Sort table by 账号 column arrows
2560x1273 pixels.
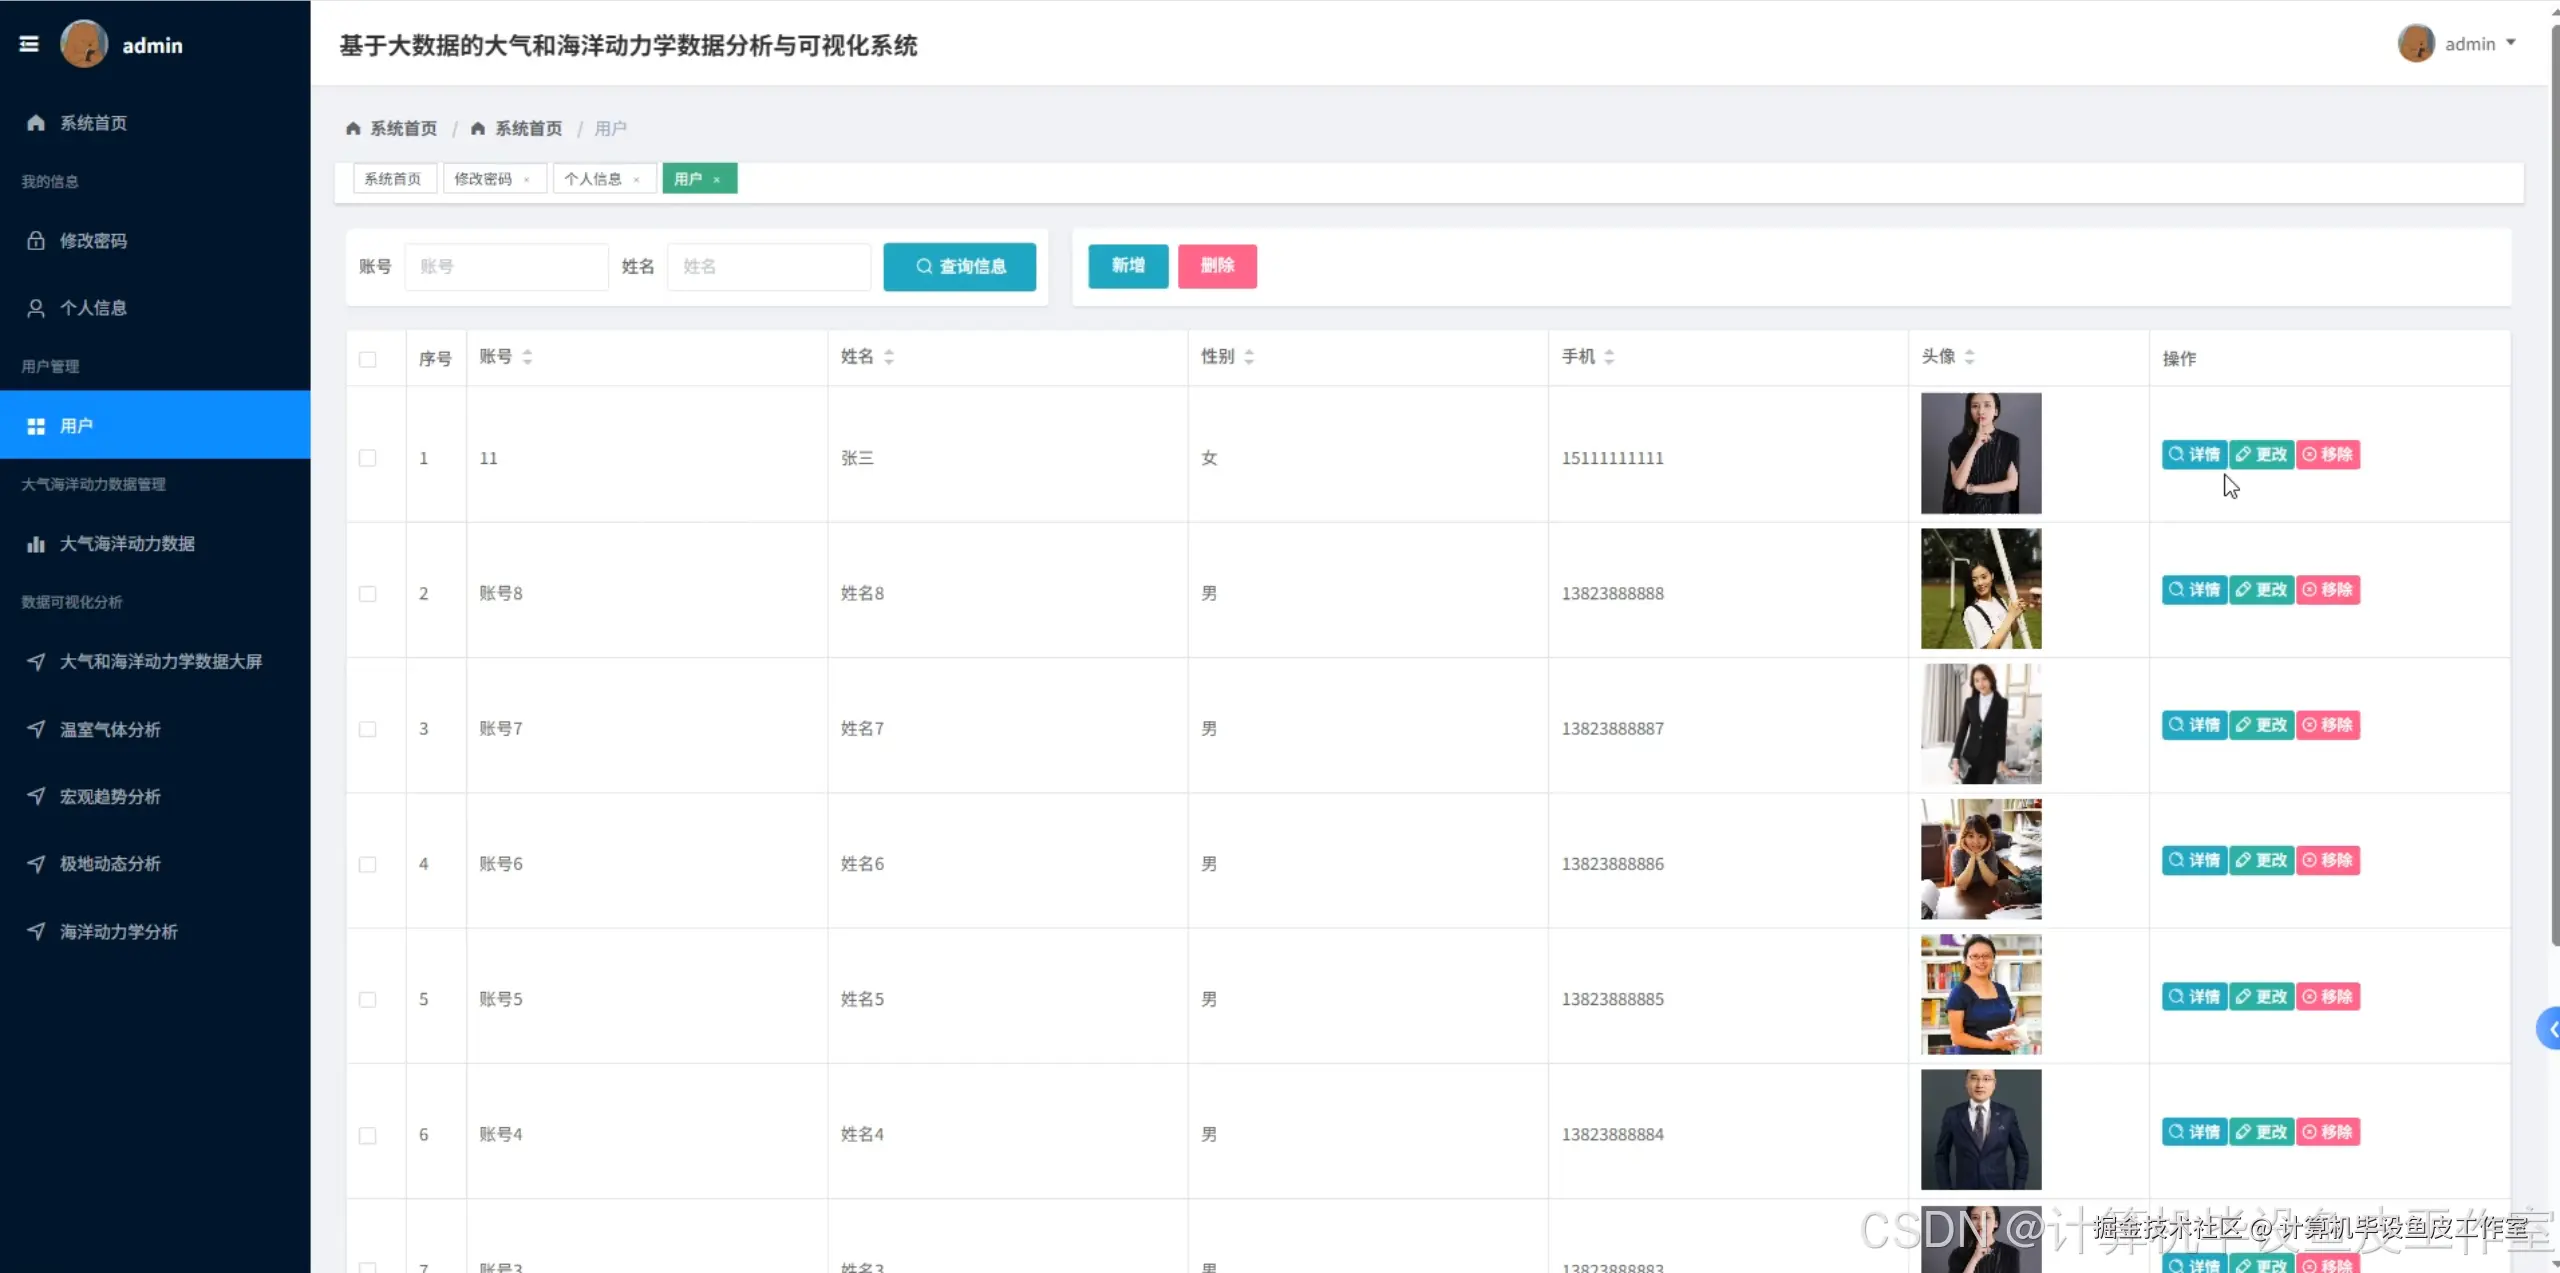527,357
